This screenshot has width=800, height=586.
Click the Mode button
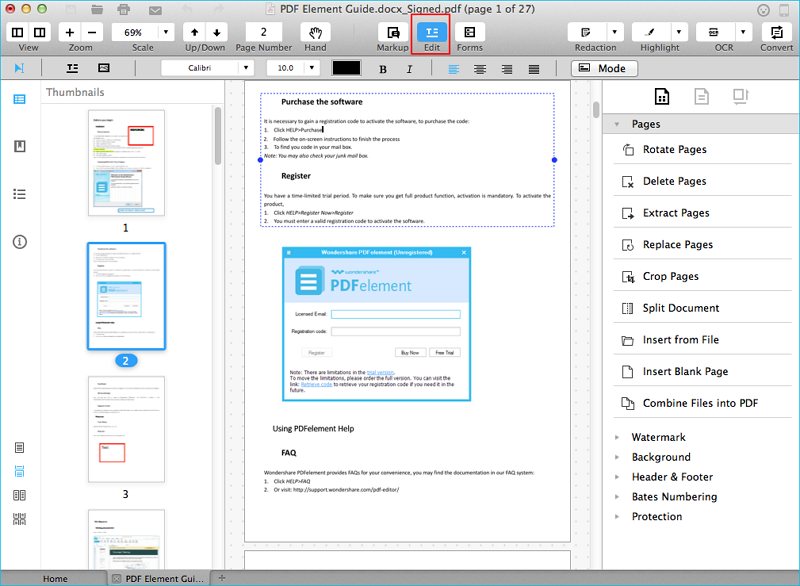coord(605,68)
